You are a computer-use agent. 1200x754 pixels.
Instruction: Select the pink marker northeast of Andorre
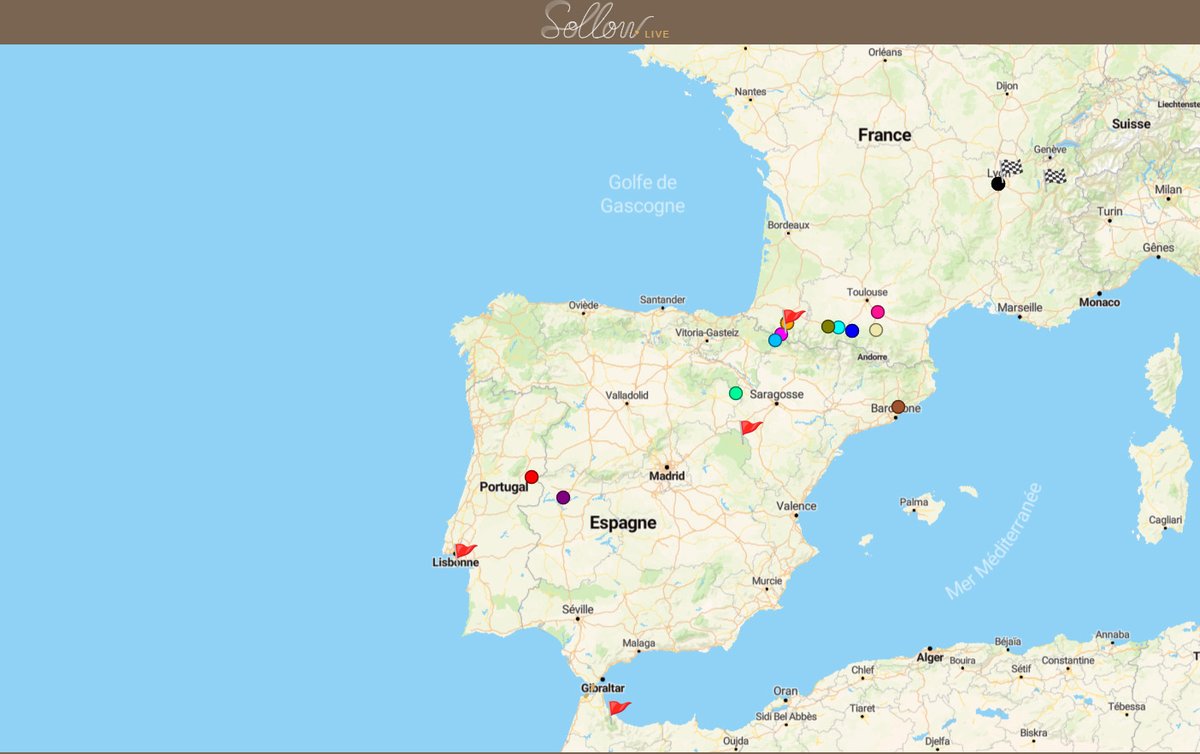click(x=877, y=312)
